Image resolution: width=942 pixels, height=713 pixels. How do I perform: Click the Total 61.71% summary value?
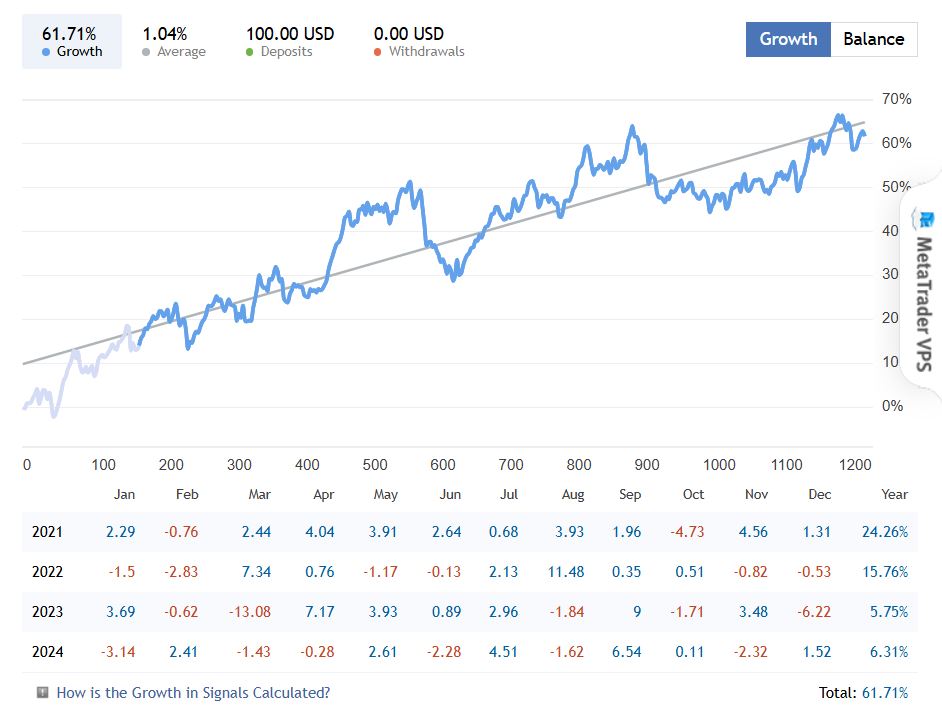[x=863, y=692]
